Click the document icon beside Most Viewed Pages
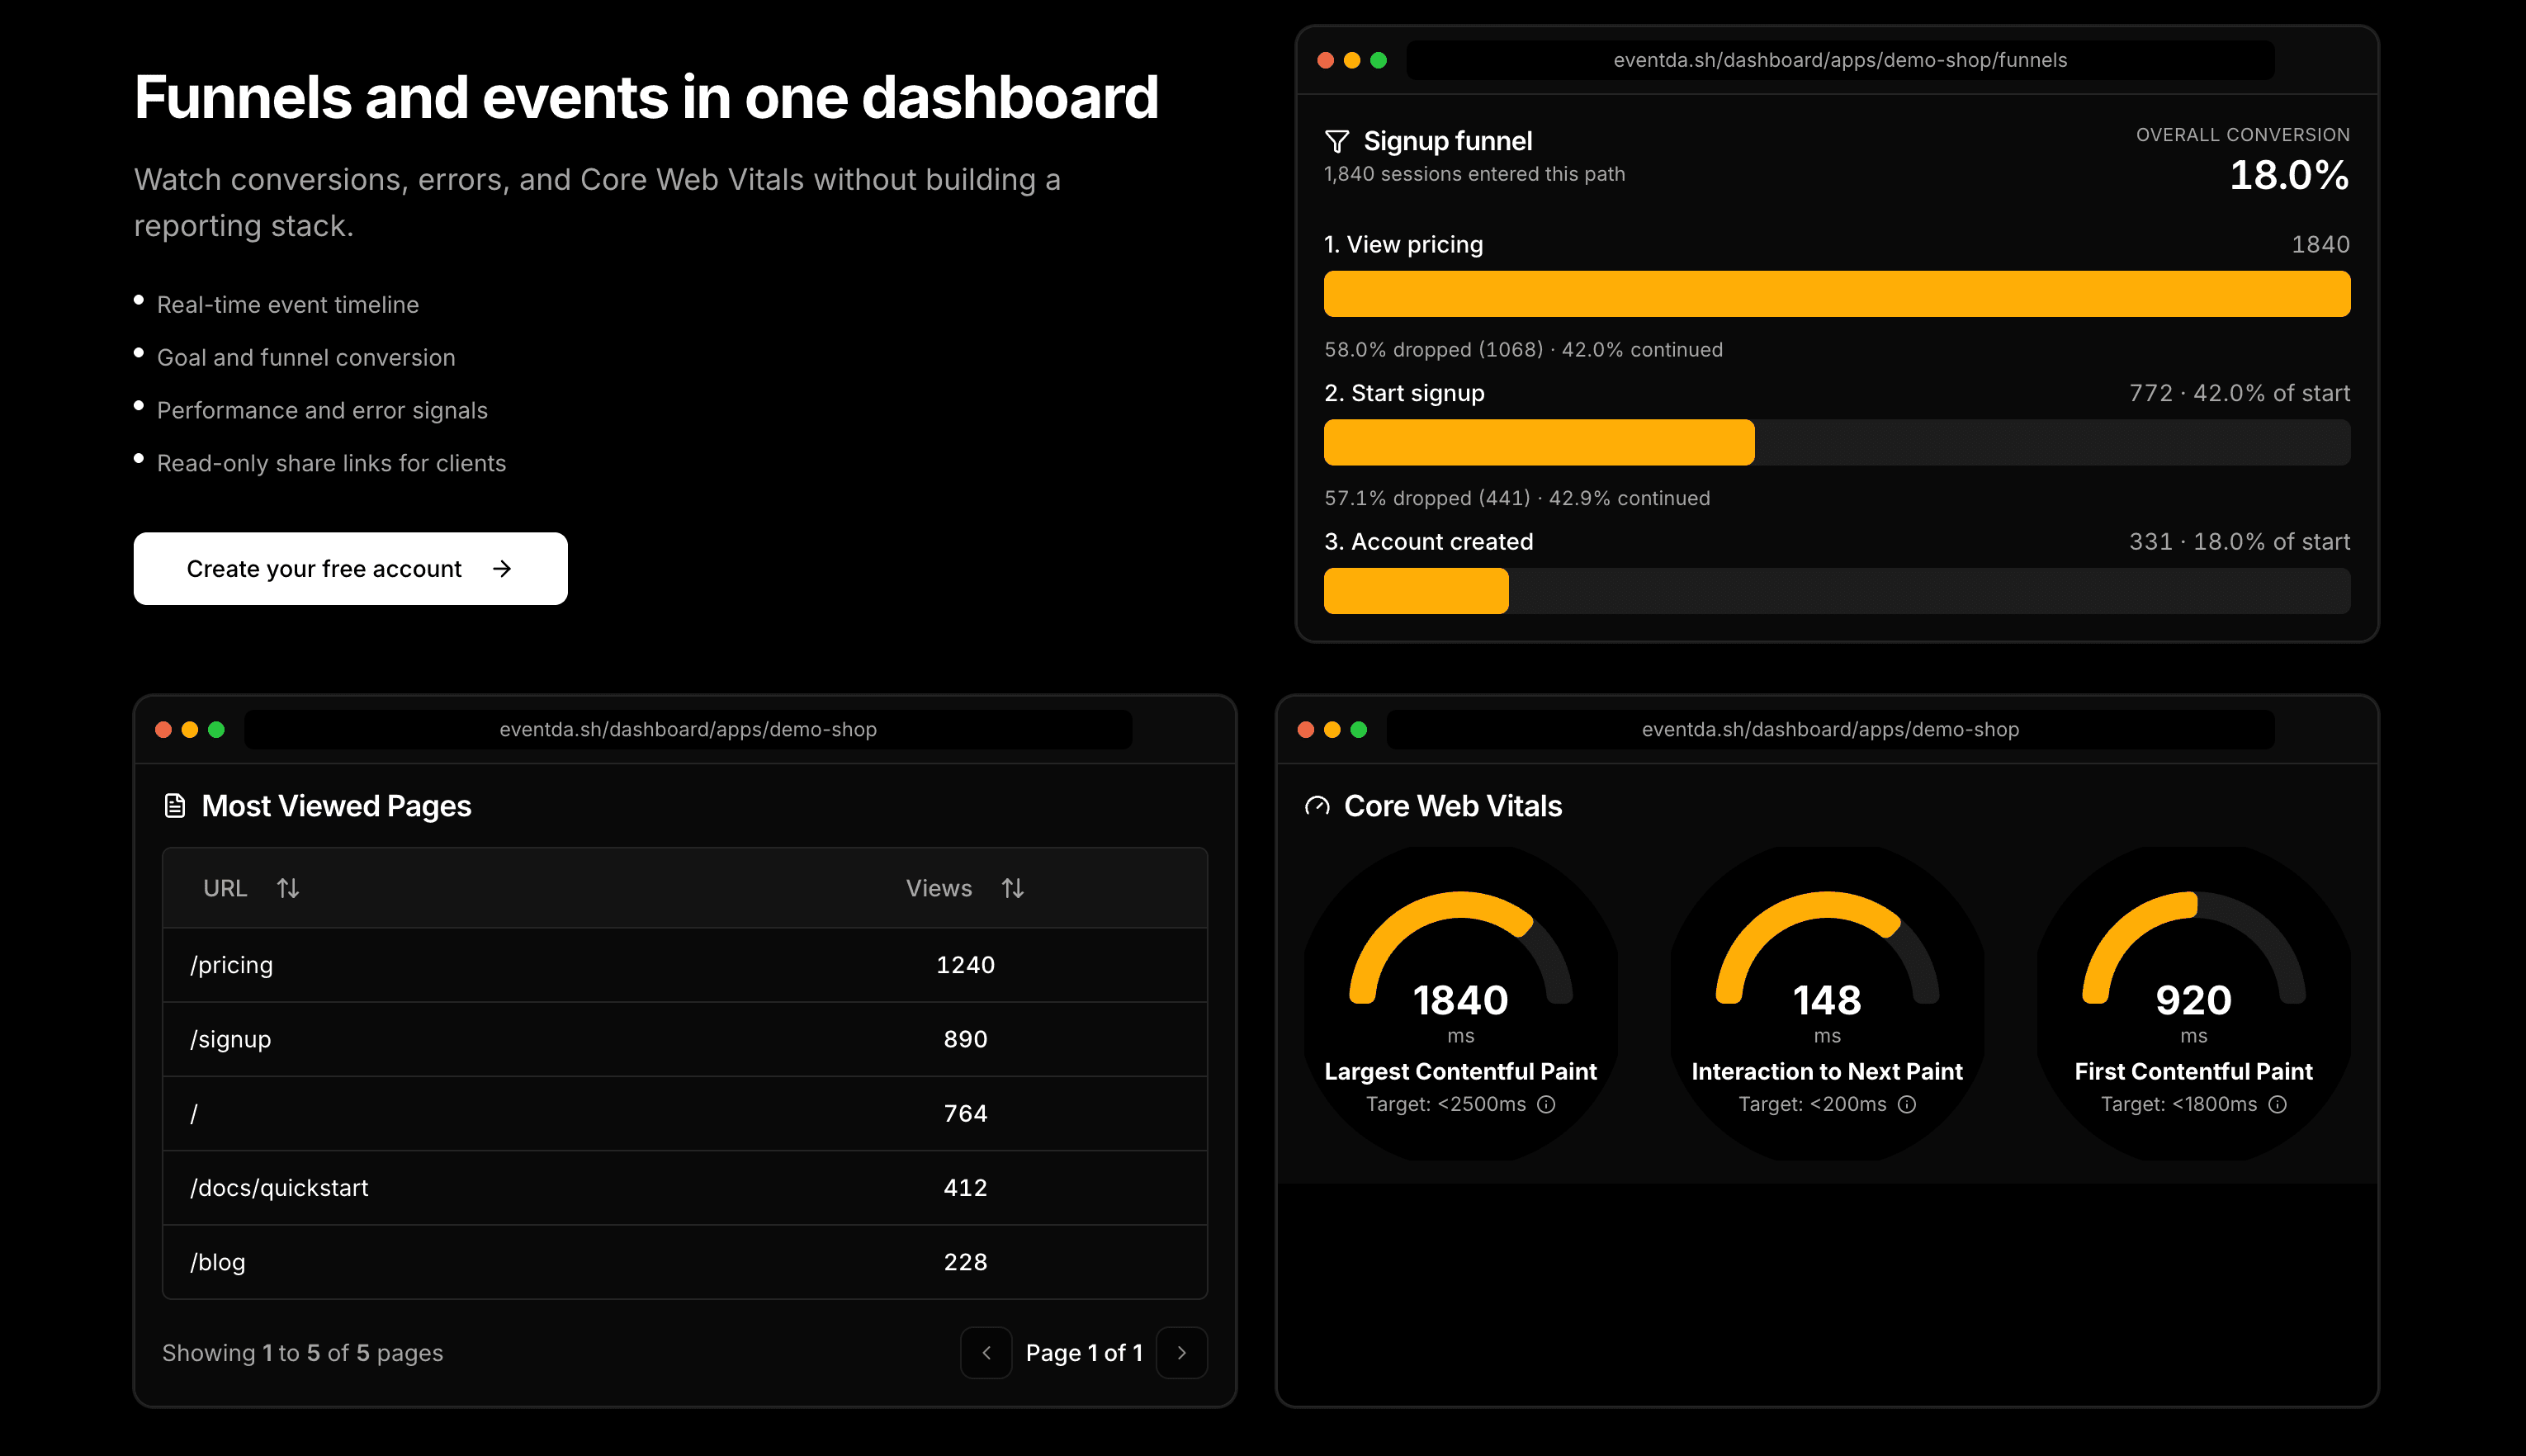 coord(175,806)
